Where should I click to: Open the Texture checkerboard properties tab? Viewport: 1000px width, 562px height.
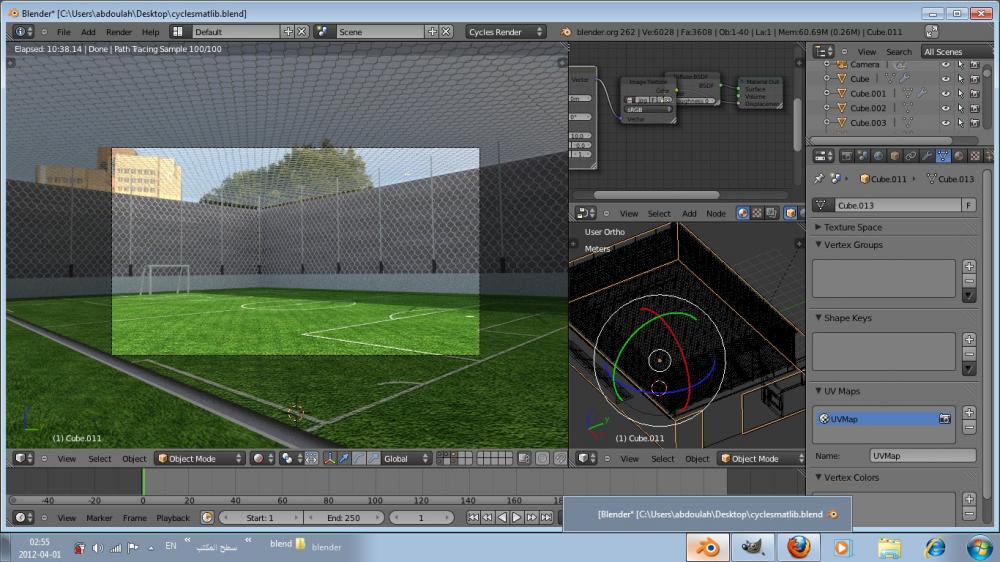[974, 156]
